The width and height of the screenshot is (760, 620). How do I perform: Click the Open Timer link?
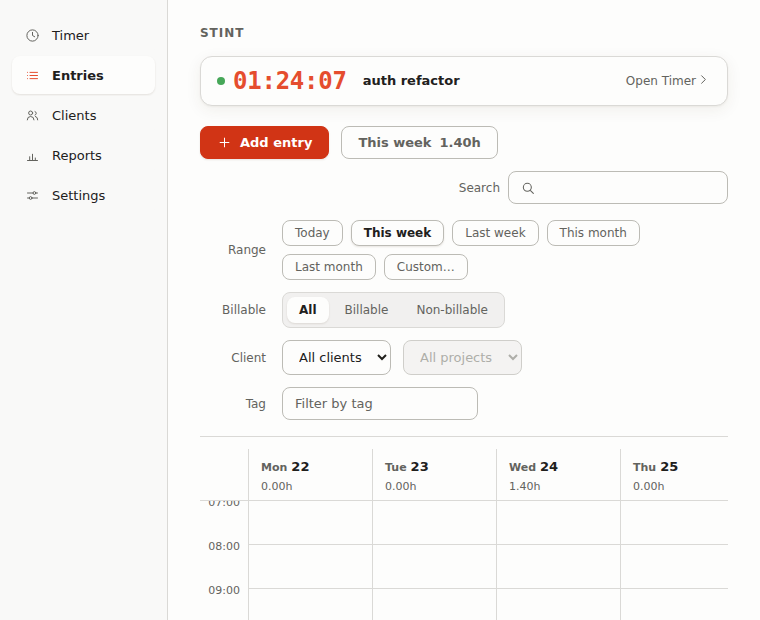coord(666,80)
